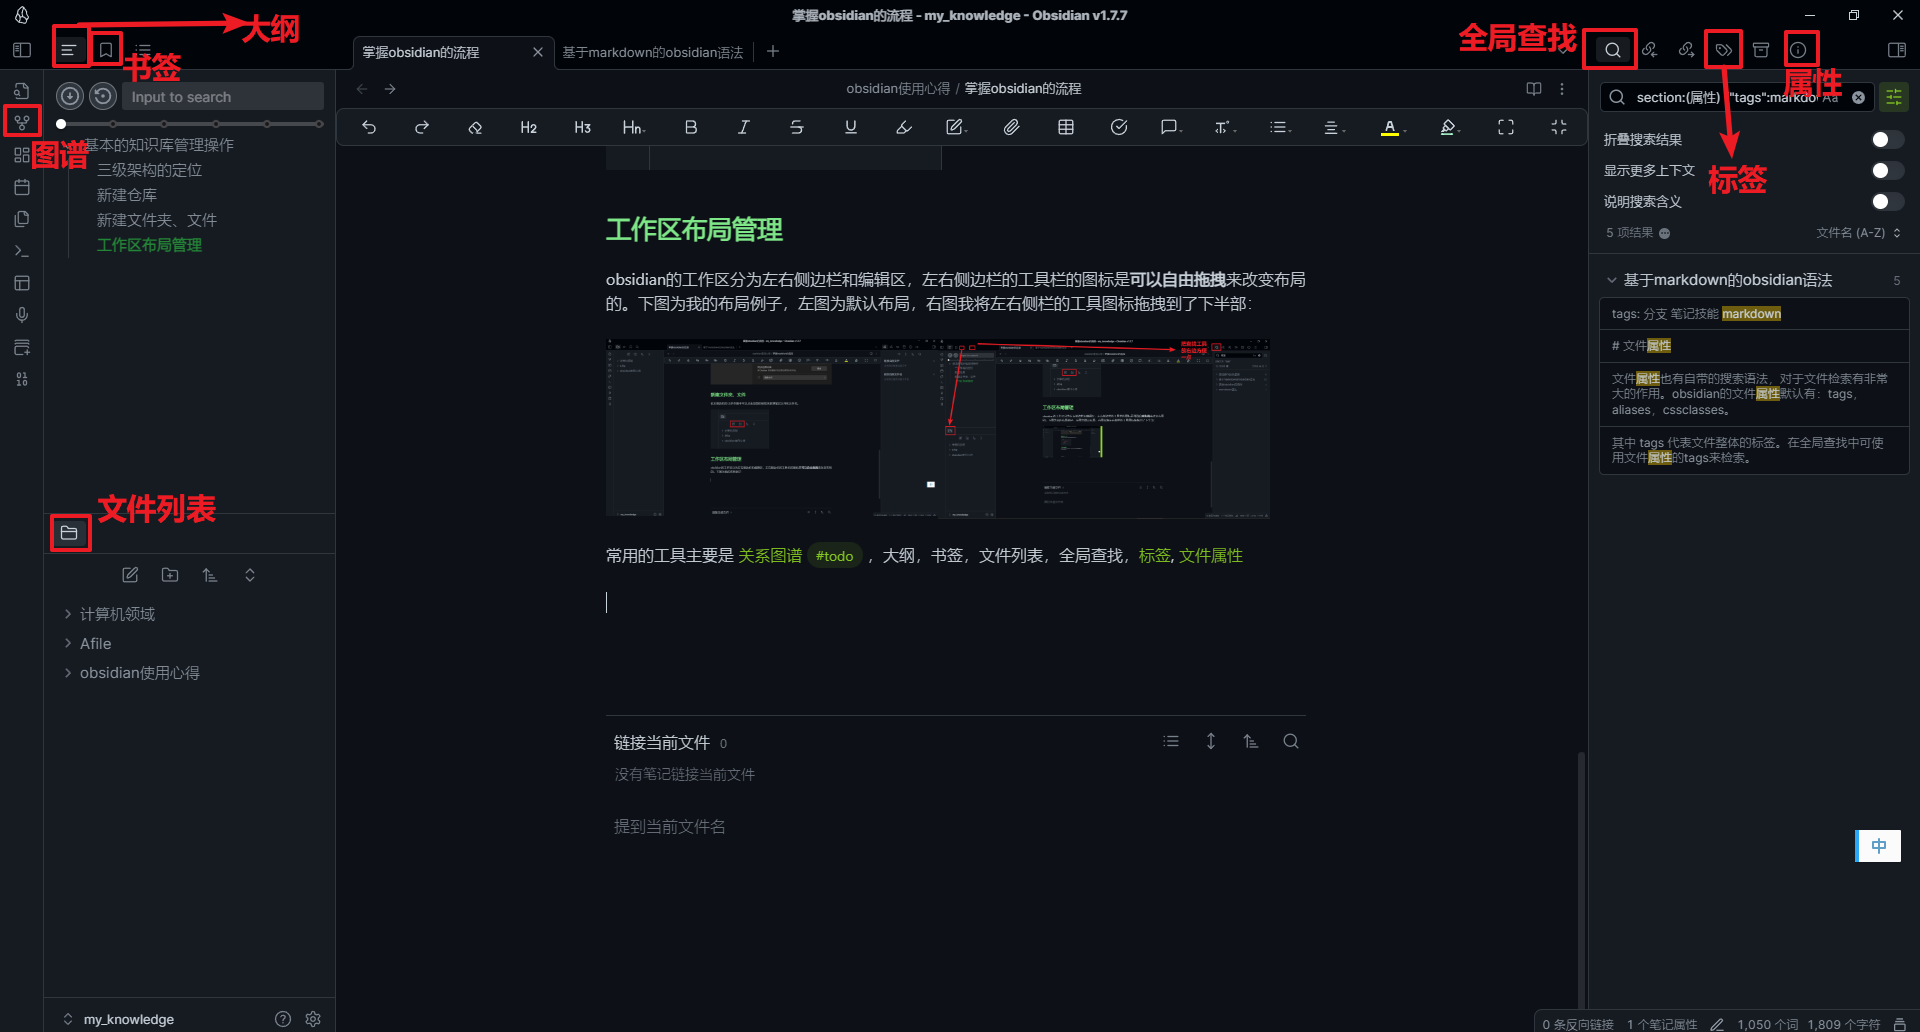This screenshot has height=1032, width=1920.
Task: Open the graph view
Action: click(21, 121)
